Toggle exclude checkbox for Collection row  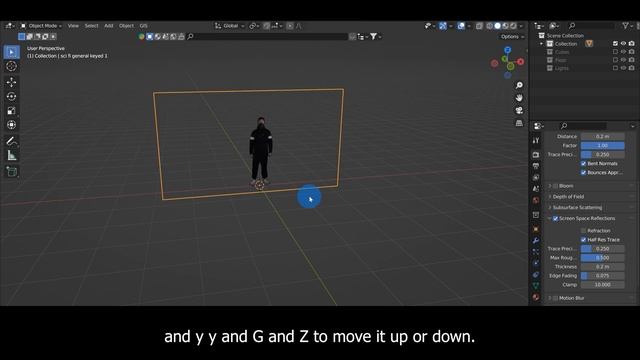[615, 44]
